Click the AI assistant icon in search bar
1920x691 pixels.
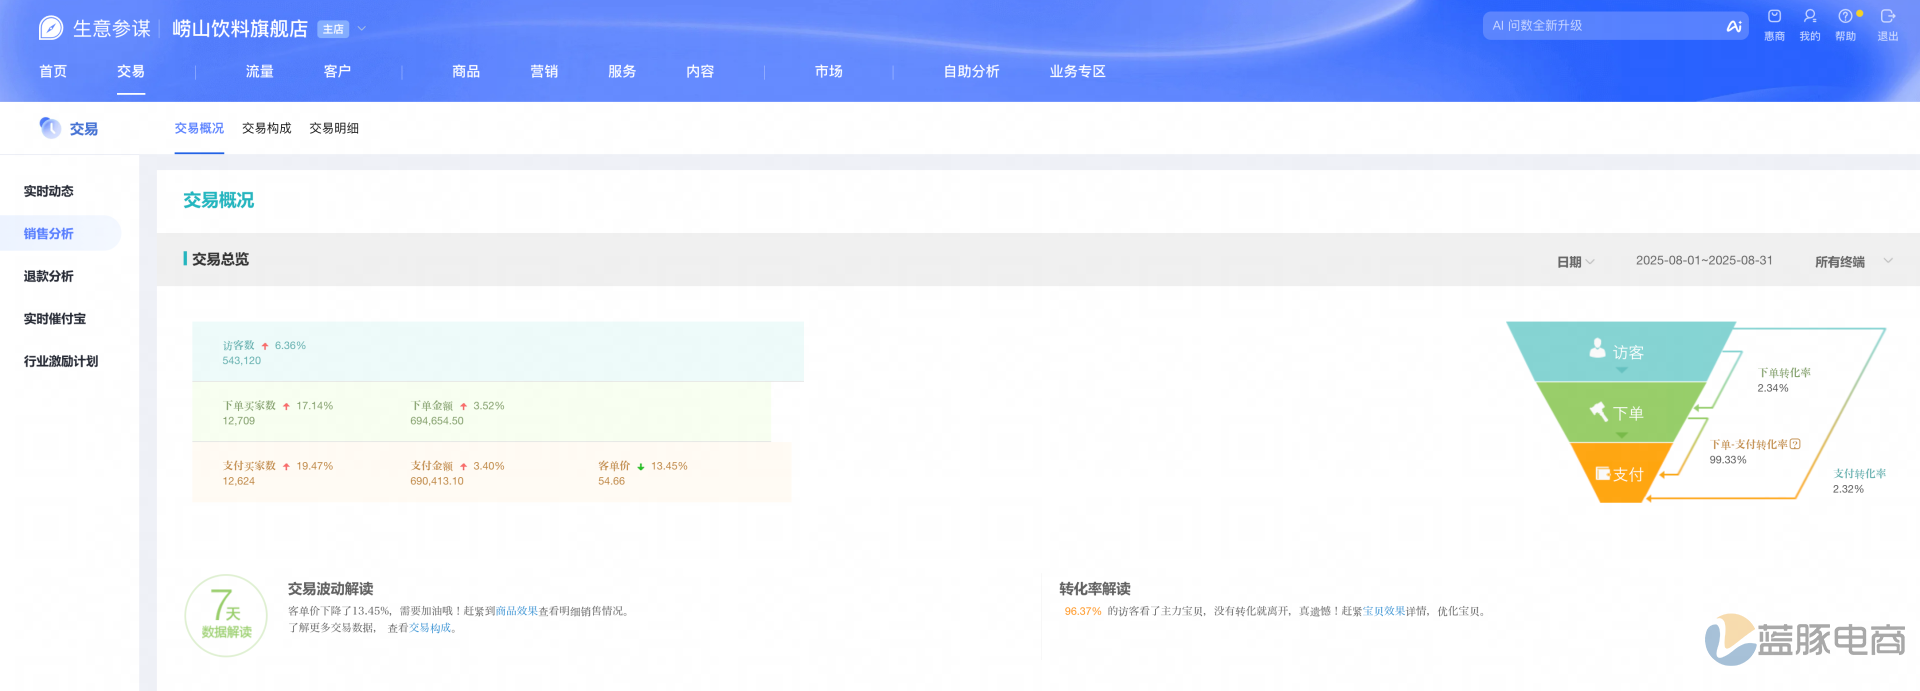1734,26
